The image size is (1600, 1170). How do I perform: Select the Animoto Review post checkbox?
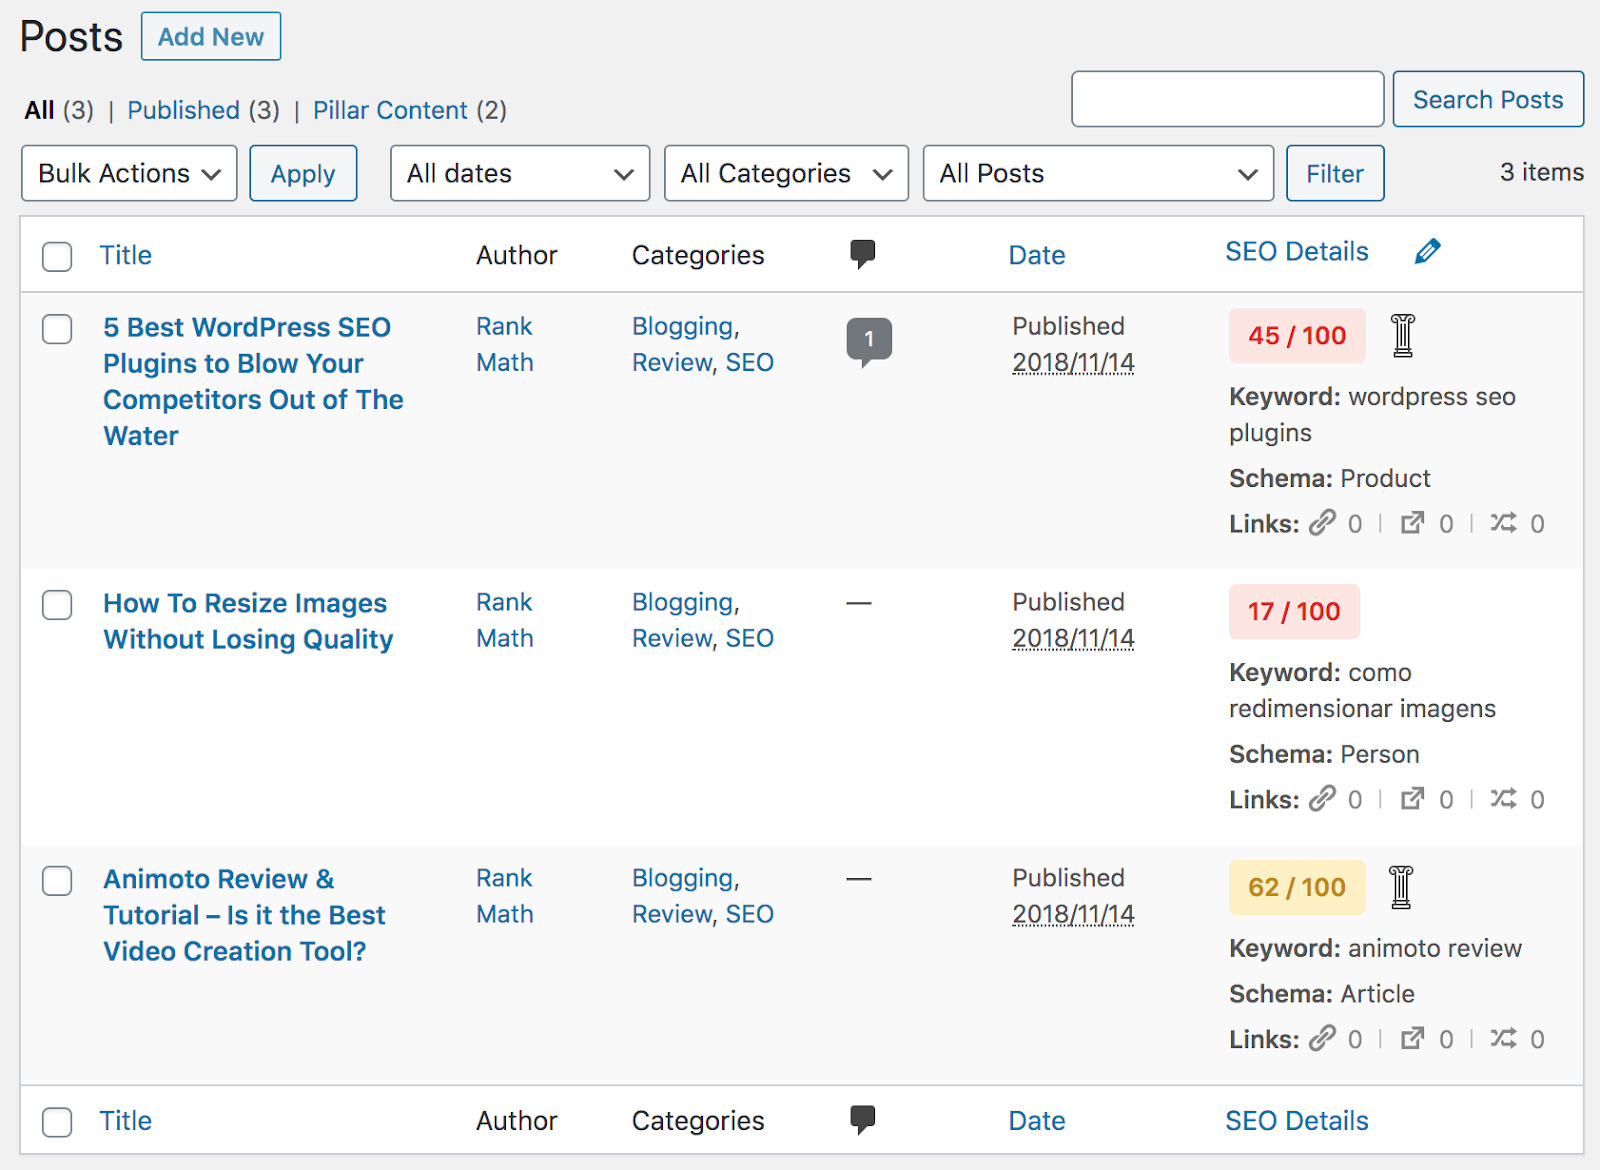[57, 881]
